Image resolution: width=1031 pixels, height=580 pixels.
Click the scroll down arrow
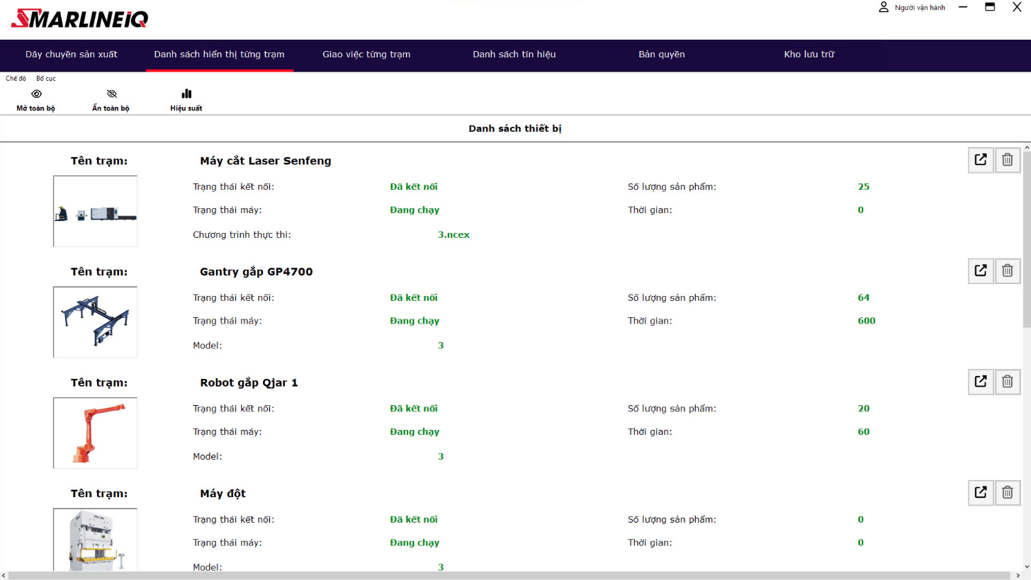tap(1026, 566)
